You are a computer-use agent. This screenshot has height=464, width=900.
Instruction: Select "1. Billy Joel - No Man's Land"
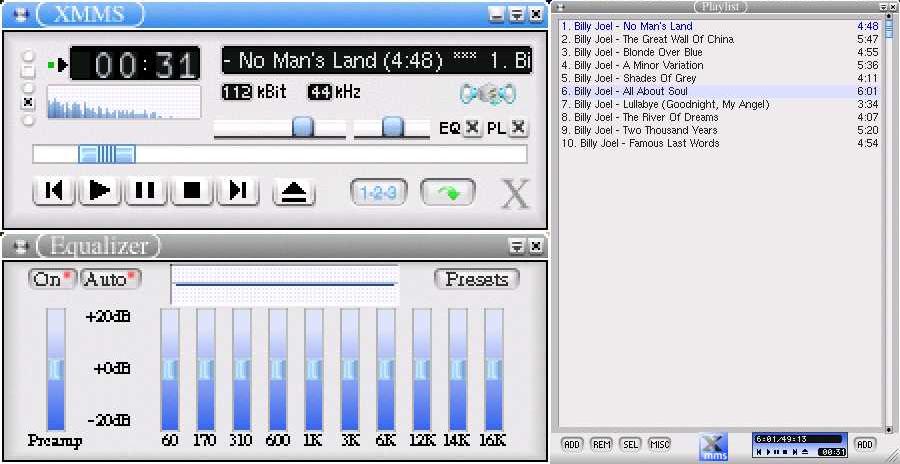coord(720,26)
